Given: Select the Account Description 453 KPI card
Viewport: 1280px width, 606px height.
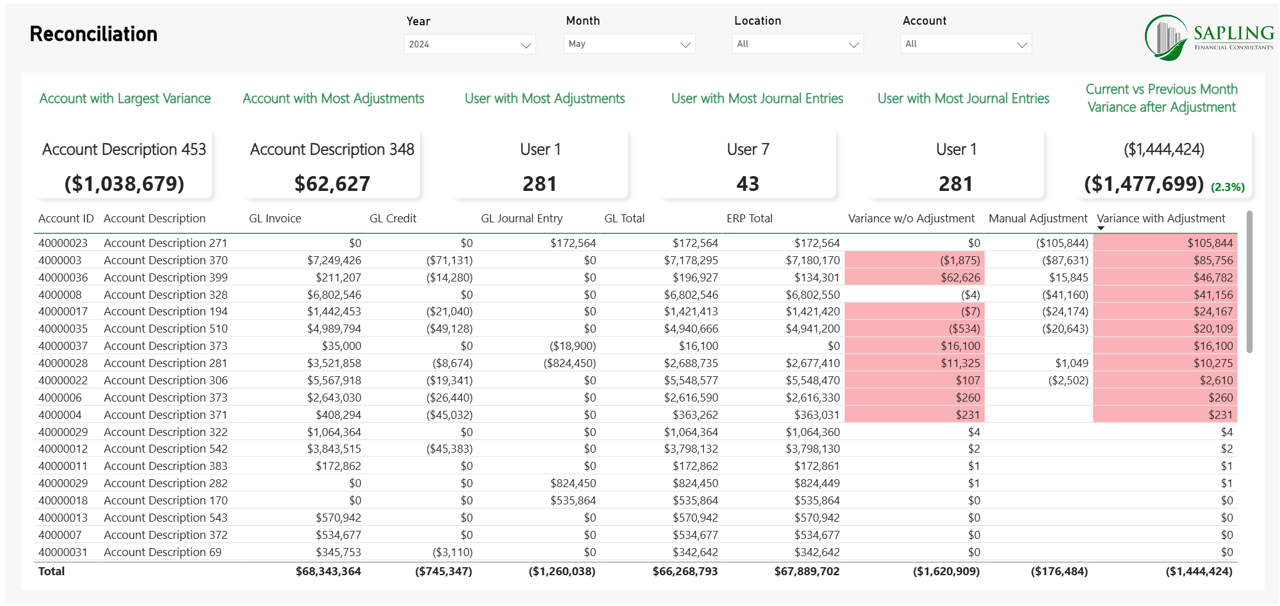Looking at the screenshot, I should tap(124, 166).
